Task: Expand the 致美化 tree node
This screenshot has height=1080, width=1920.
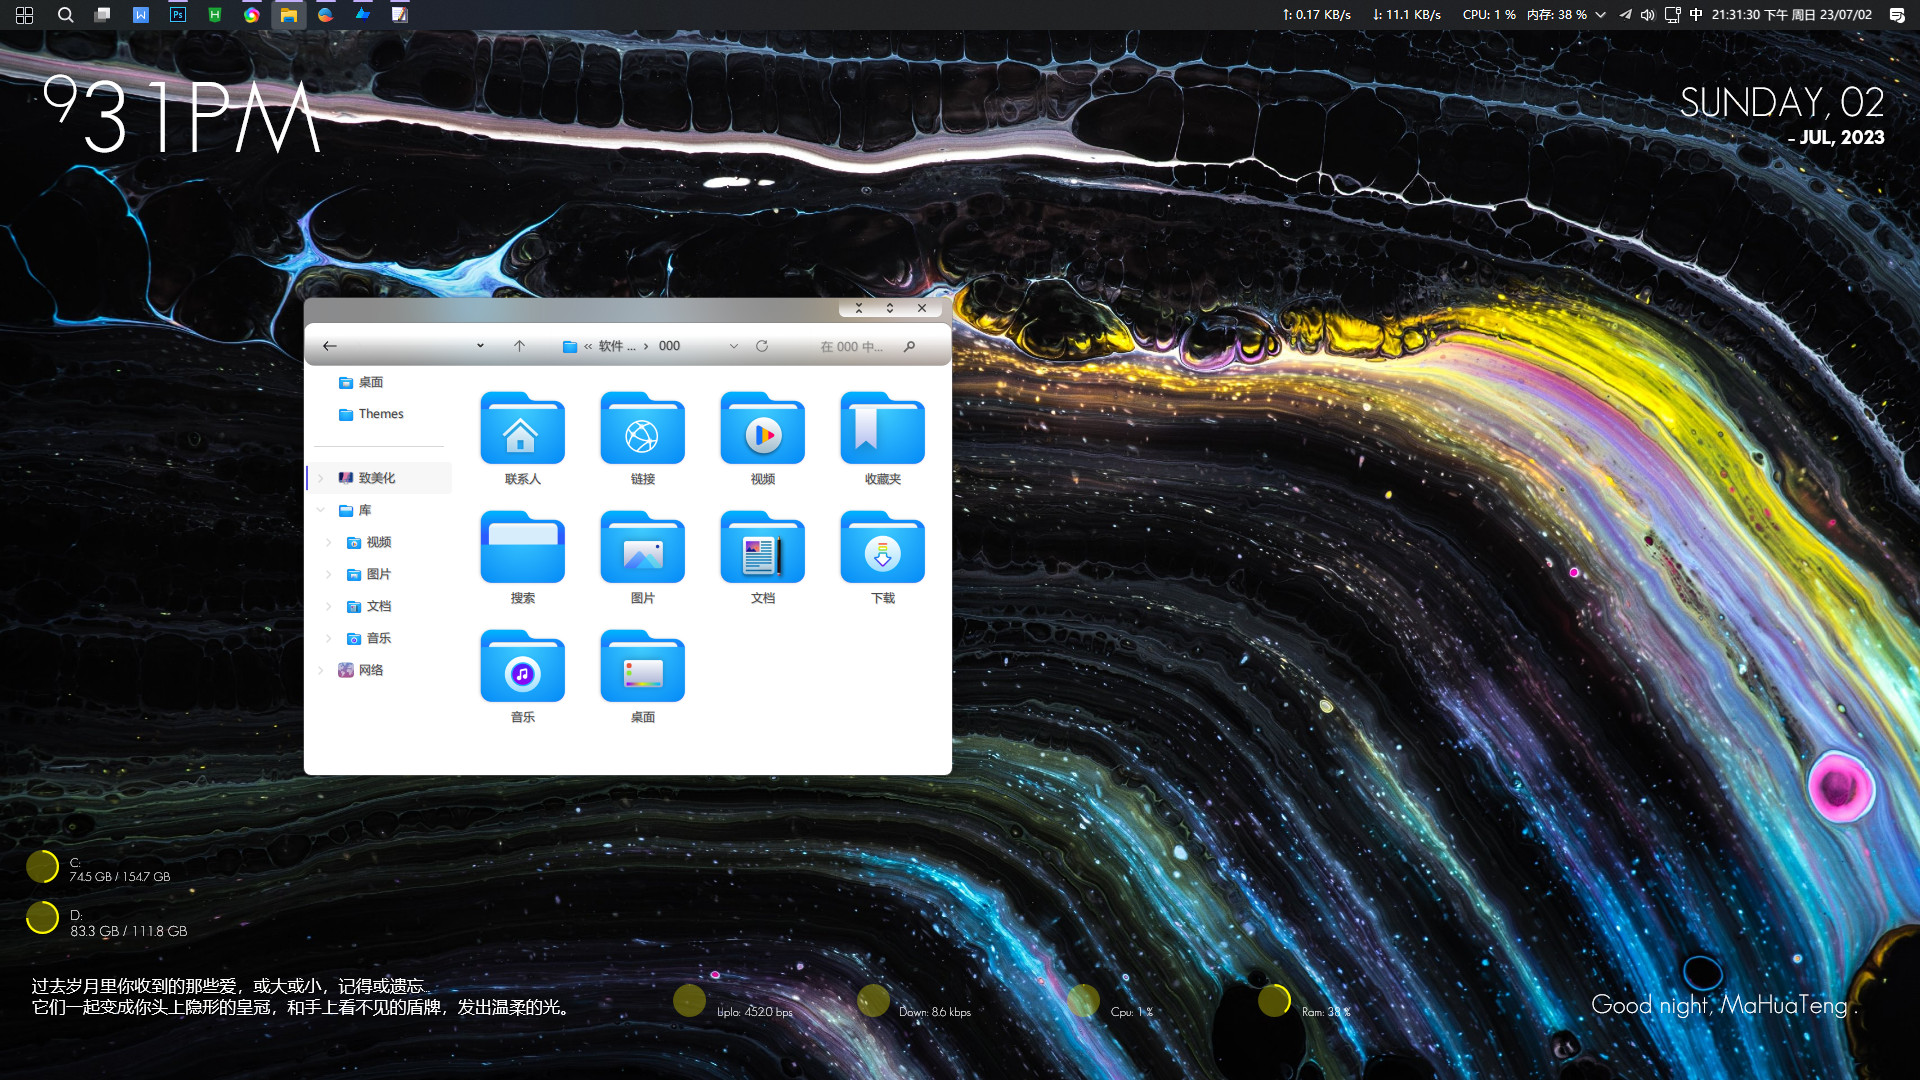Action: (321, 478)
